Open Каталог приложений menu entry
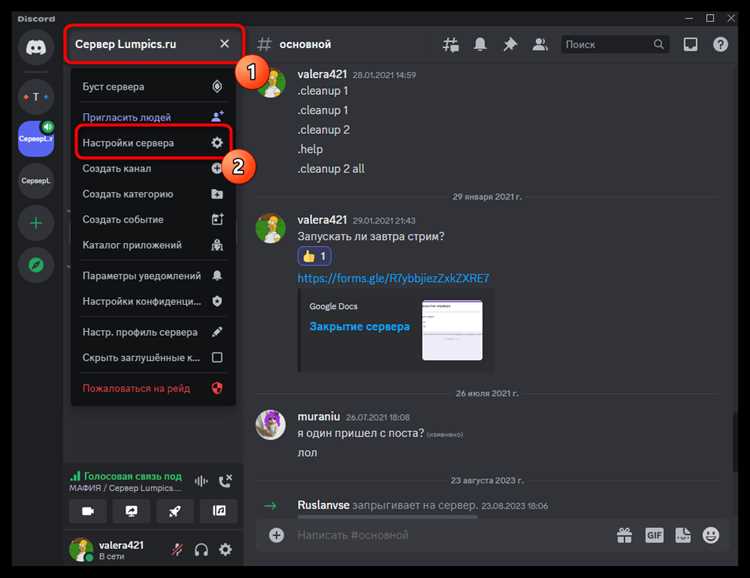Screen dimensions: 750x578 click(153, 245)
